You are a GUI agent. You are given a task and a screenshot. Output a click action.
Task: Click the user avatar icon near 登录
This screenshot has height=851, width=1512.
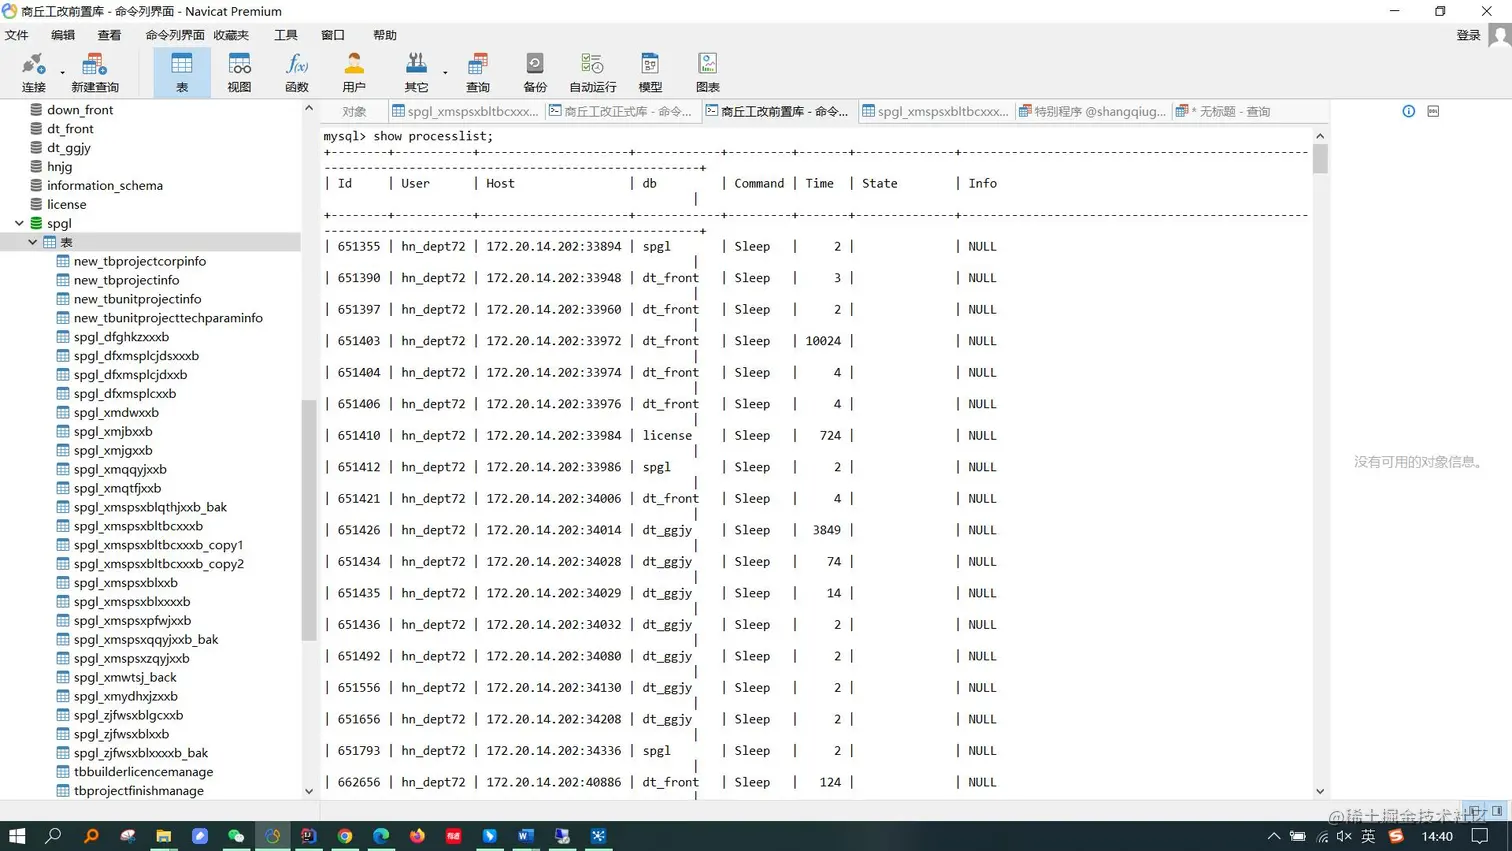[1499, 36]
